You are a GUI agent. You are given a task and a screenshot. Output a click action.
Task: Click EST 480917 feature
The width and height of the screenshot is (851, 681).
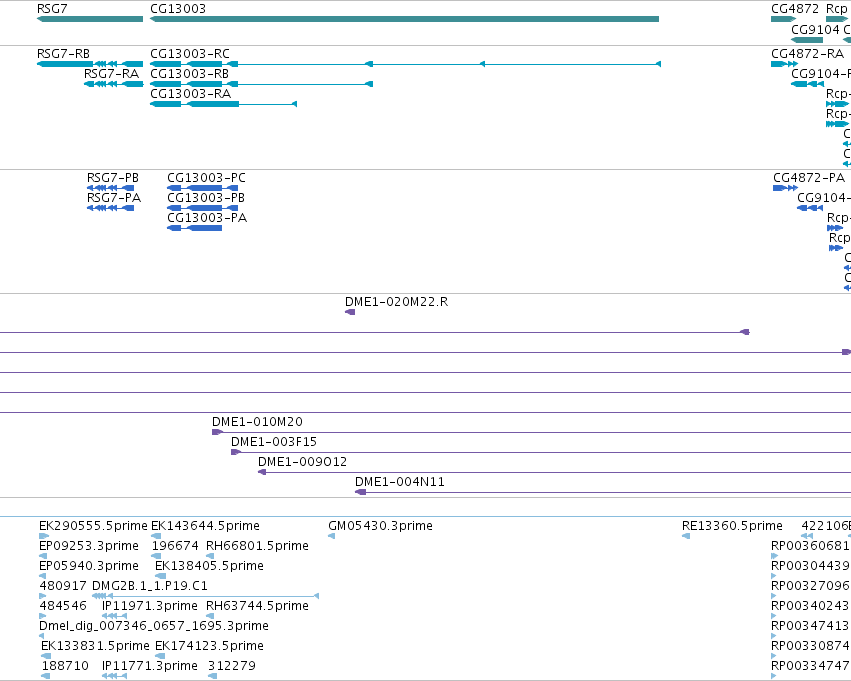tap(43, 596)
